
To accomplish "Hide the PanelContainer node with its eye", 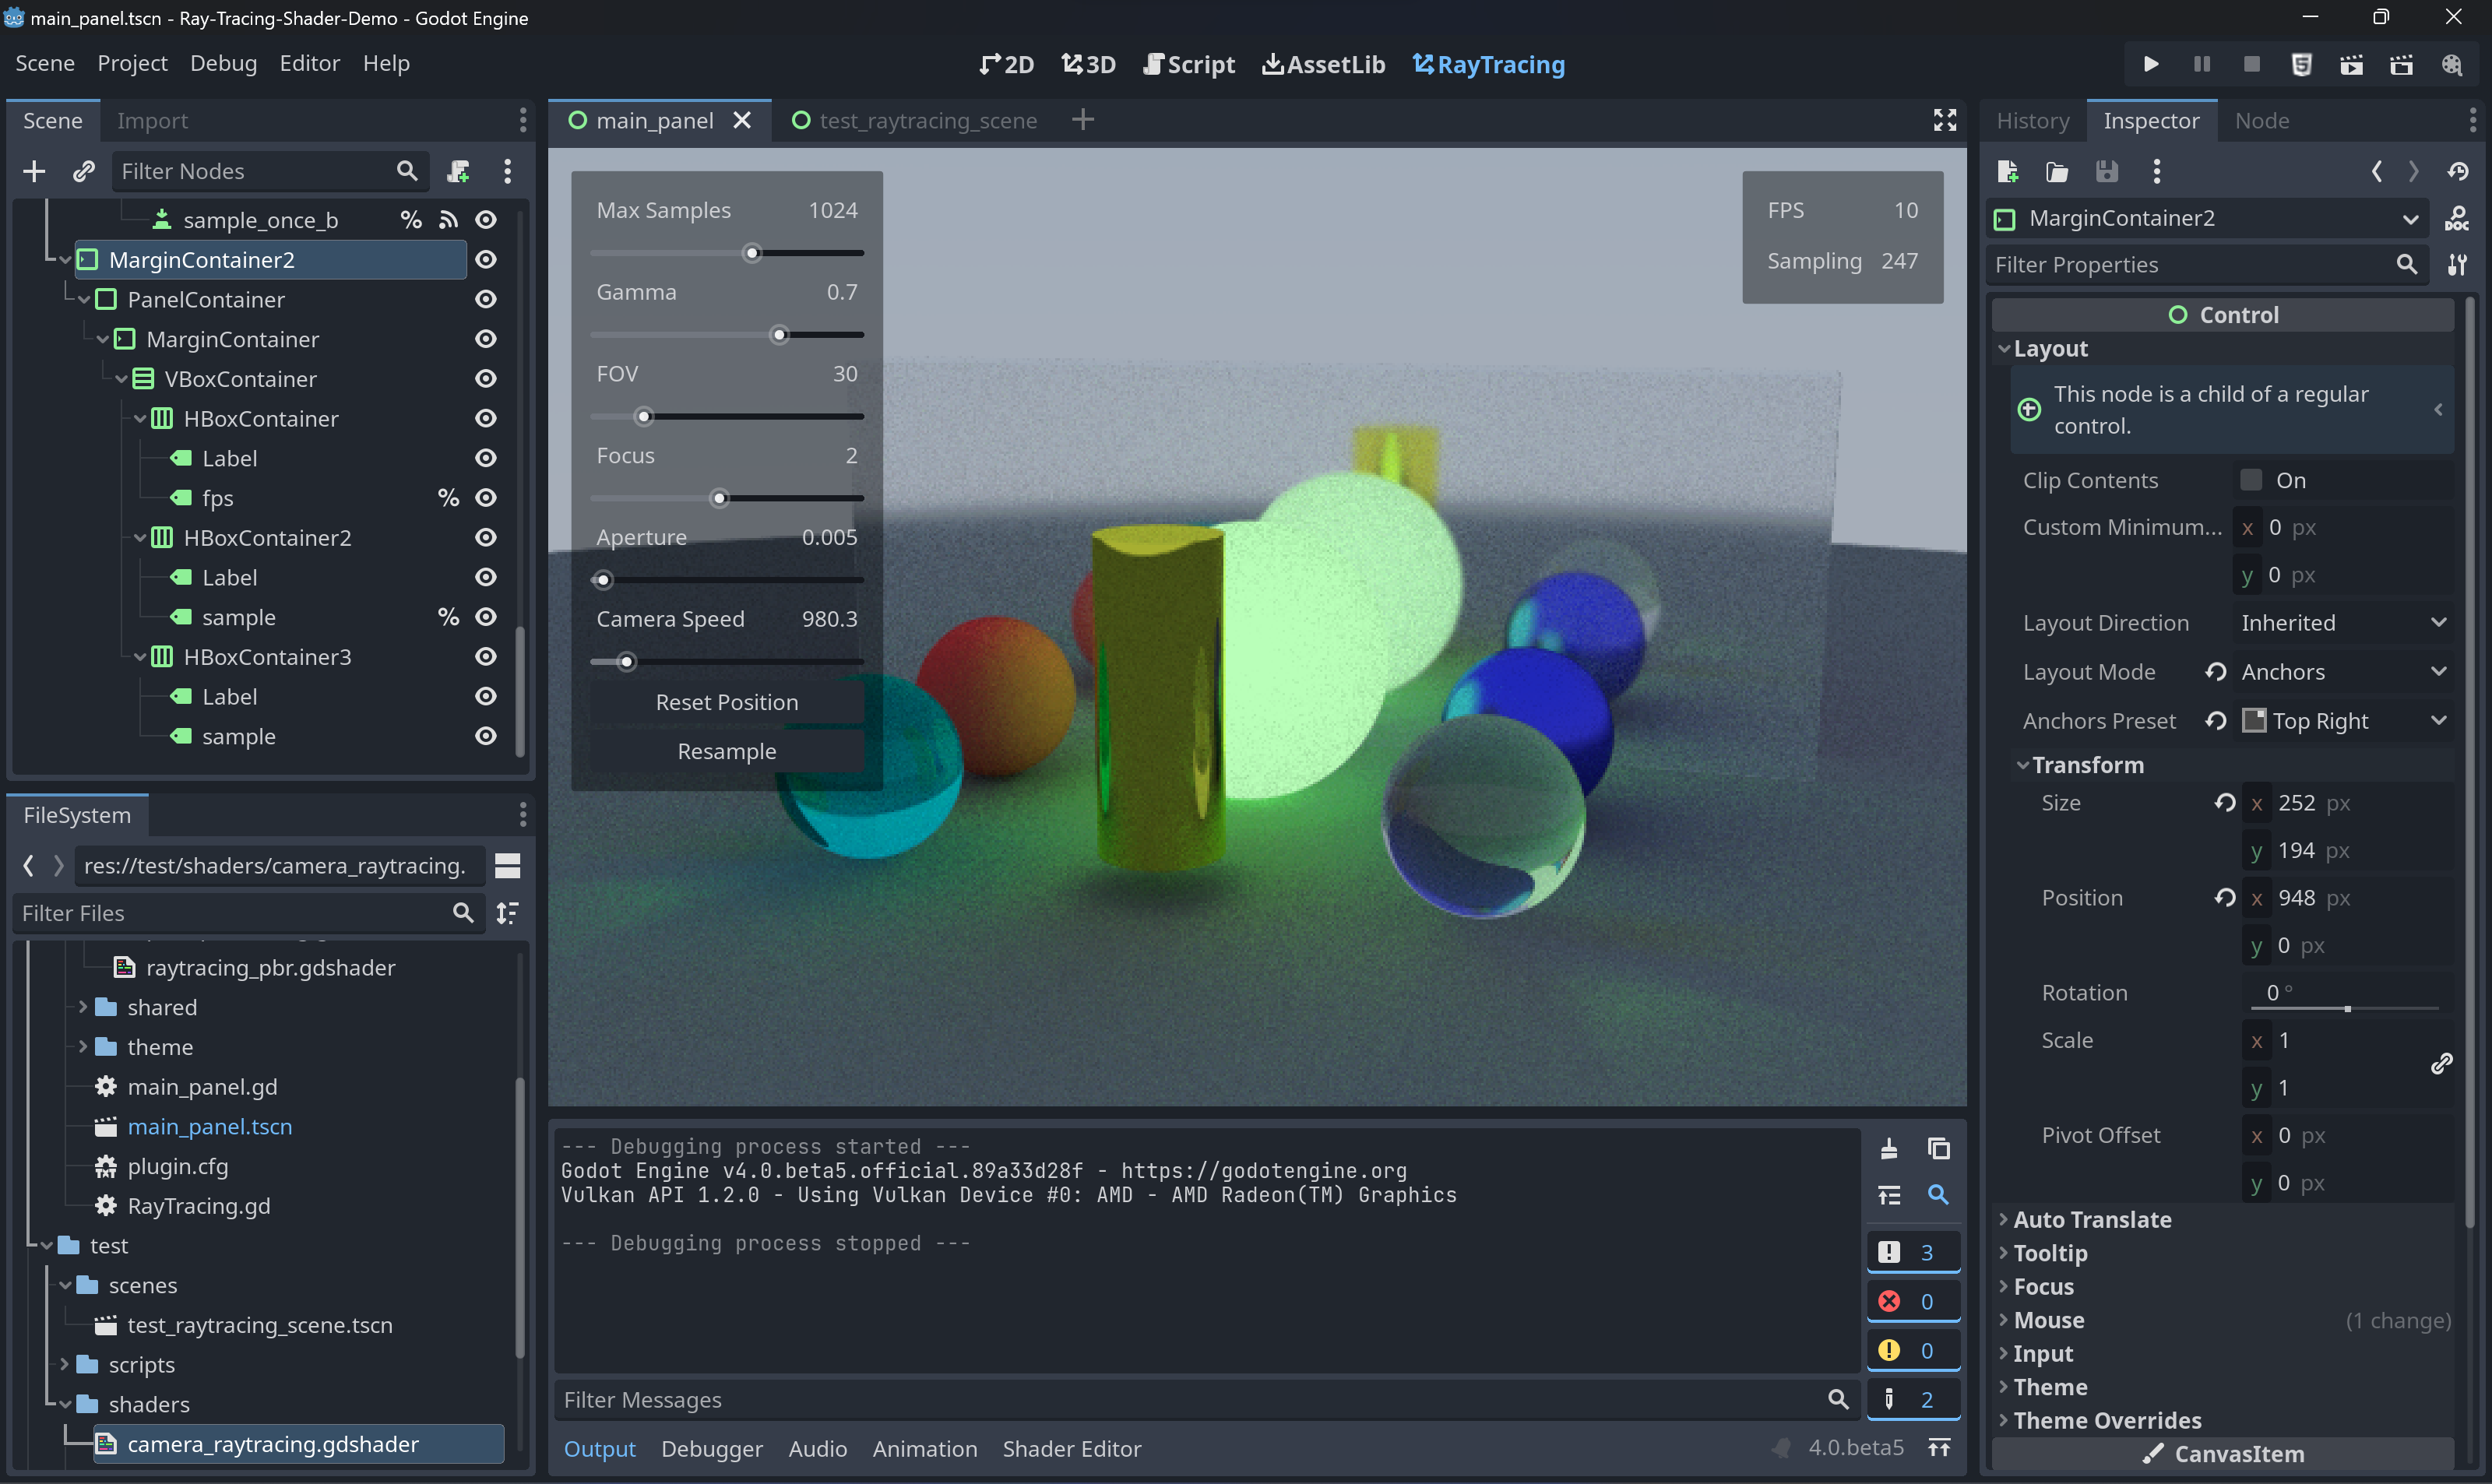I will [486, 299].
